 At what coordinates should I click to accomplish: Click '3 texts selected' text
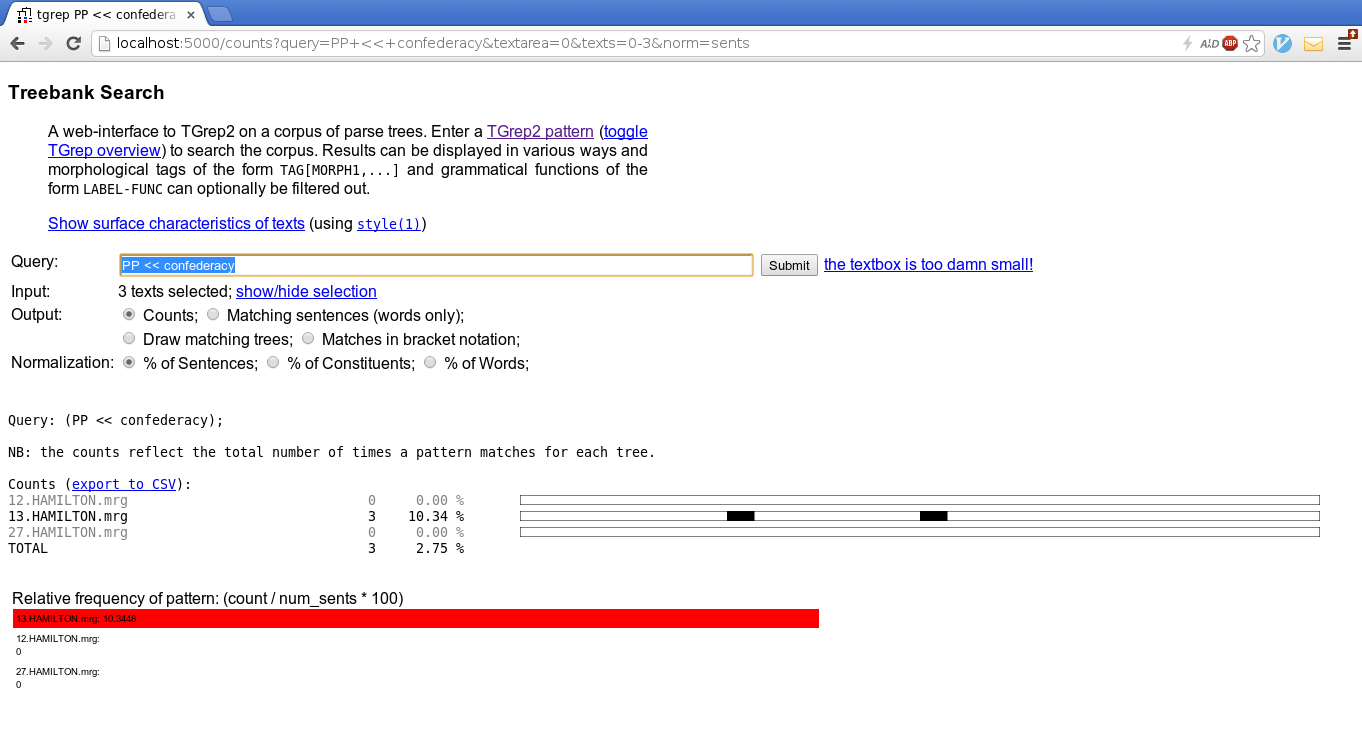175,291
